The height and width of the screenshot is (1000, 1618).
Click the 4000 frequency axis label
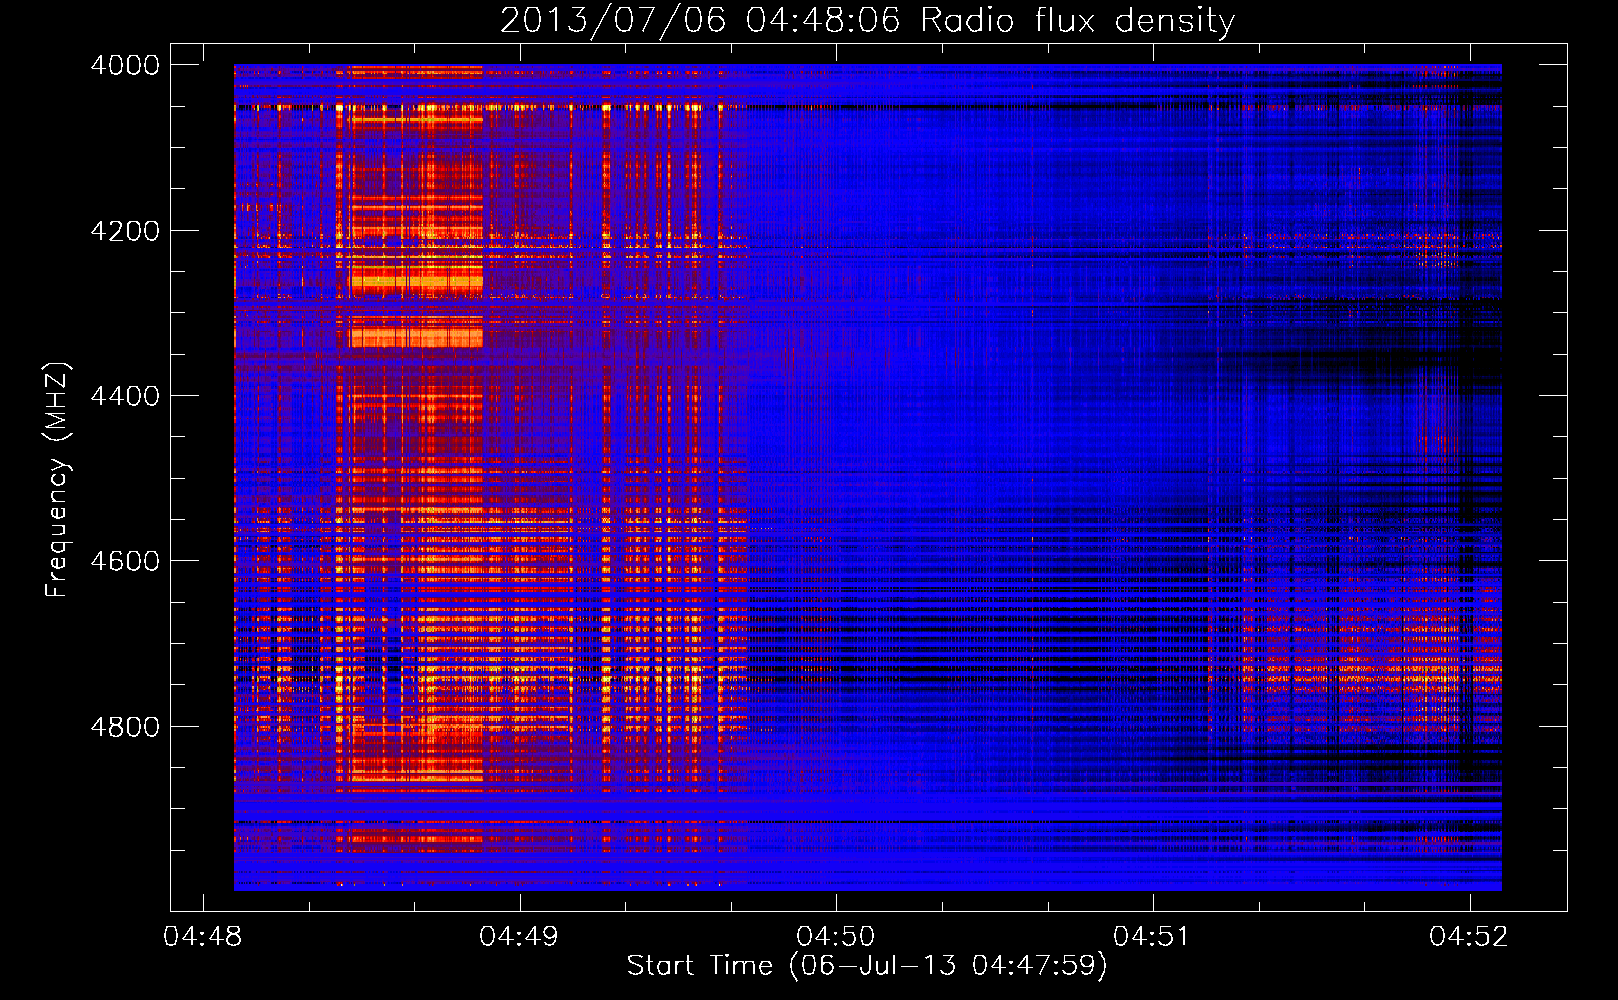(125, 65)
